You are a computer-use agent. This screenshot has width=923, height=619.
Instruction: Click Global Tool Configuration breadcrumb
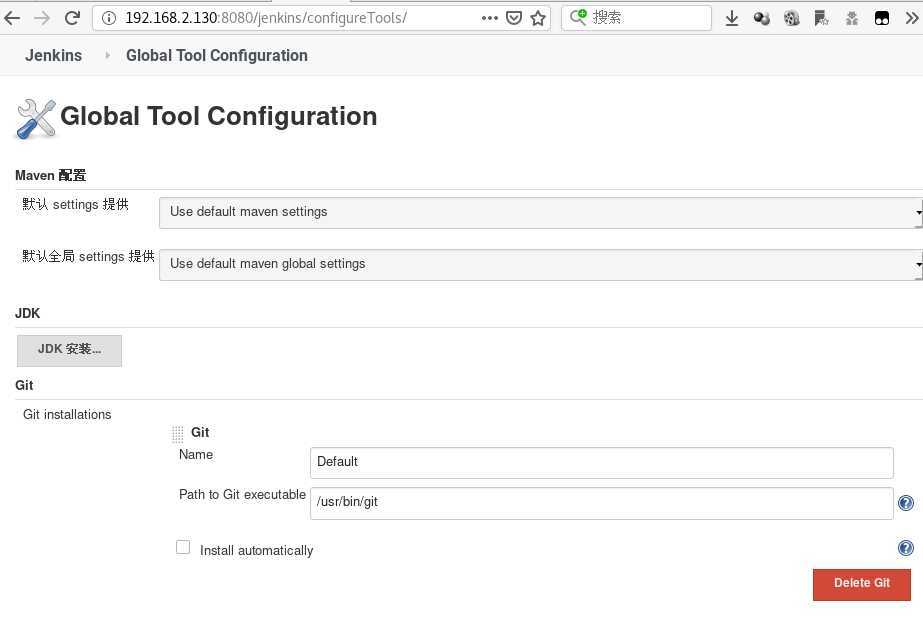click(x=217, y=55)
